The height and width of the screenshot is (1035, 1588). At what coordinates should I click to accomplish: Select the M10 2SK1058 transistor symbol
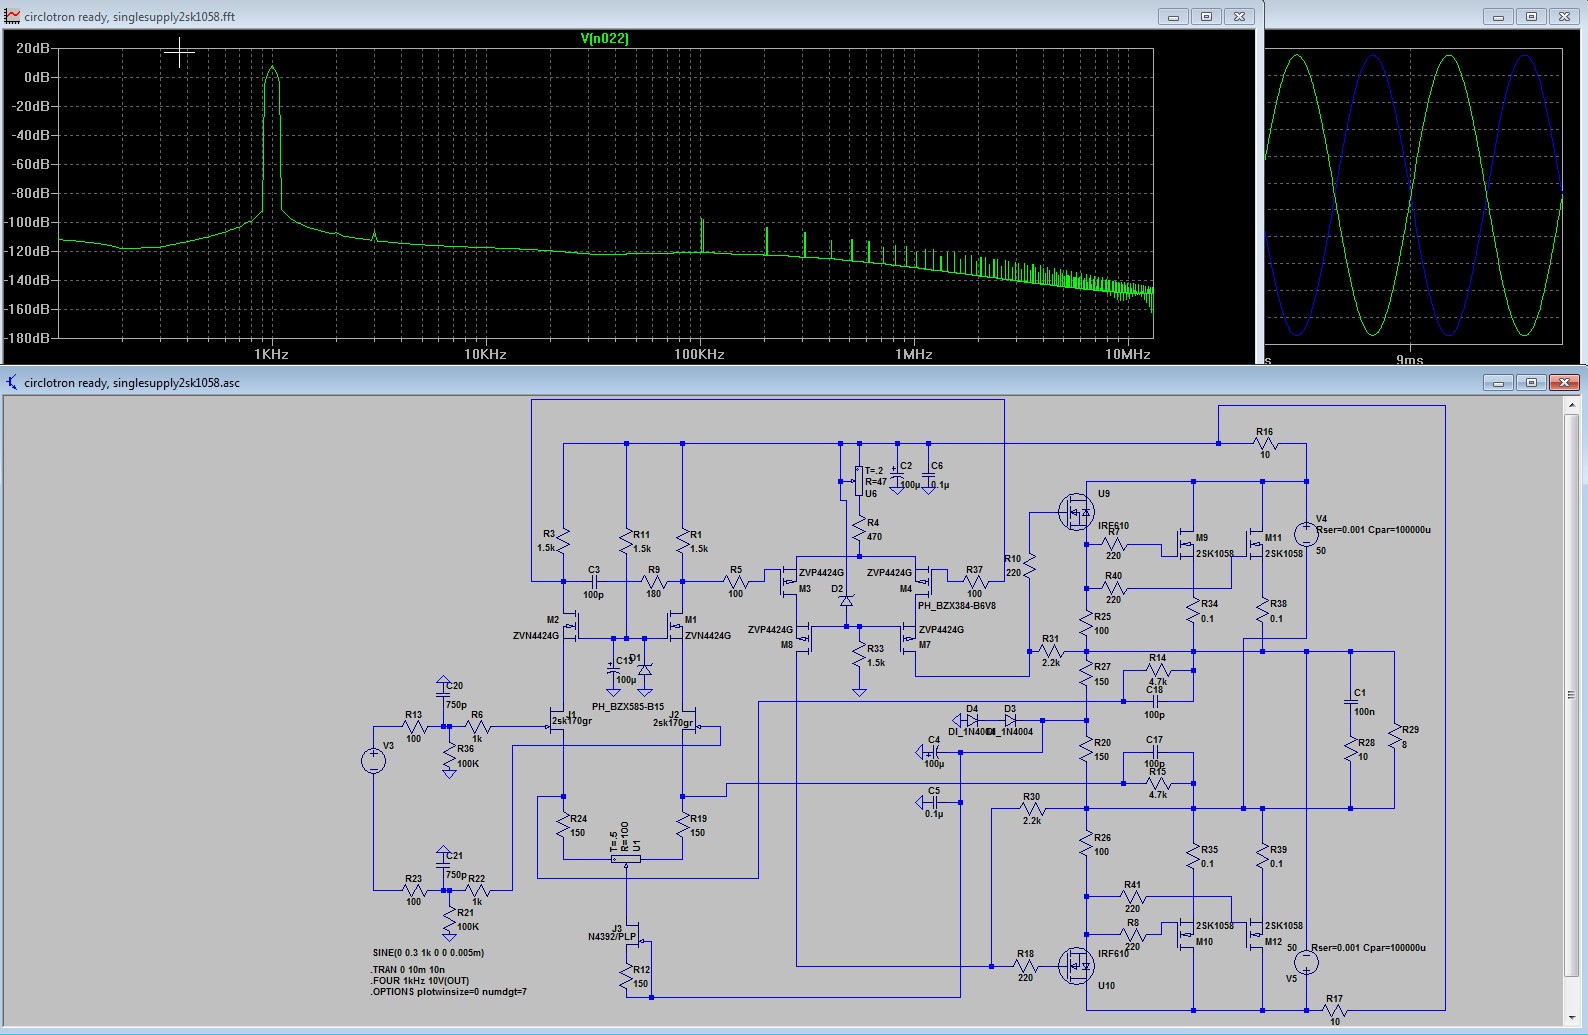(1185, 935)
